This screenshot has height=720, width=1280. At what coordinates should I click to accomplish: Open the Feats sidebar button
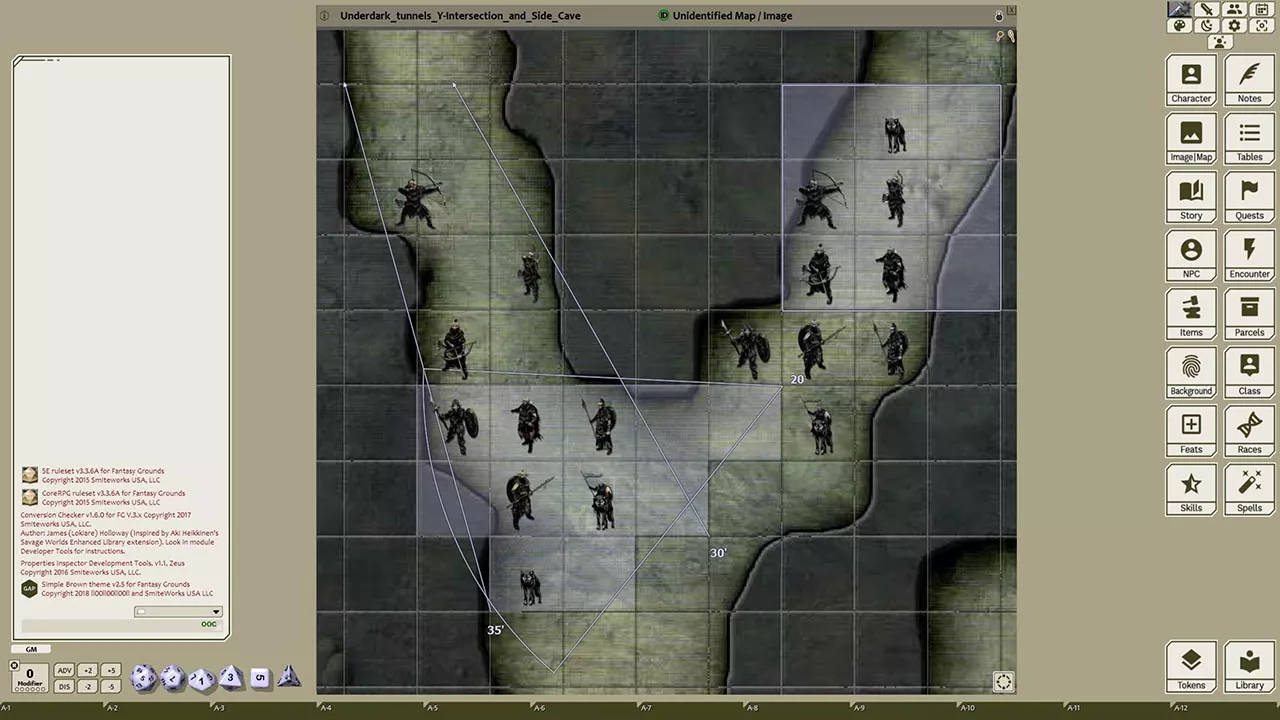tap(1191, 432)
